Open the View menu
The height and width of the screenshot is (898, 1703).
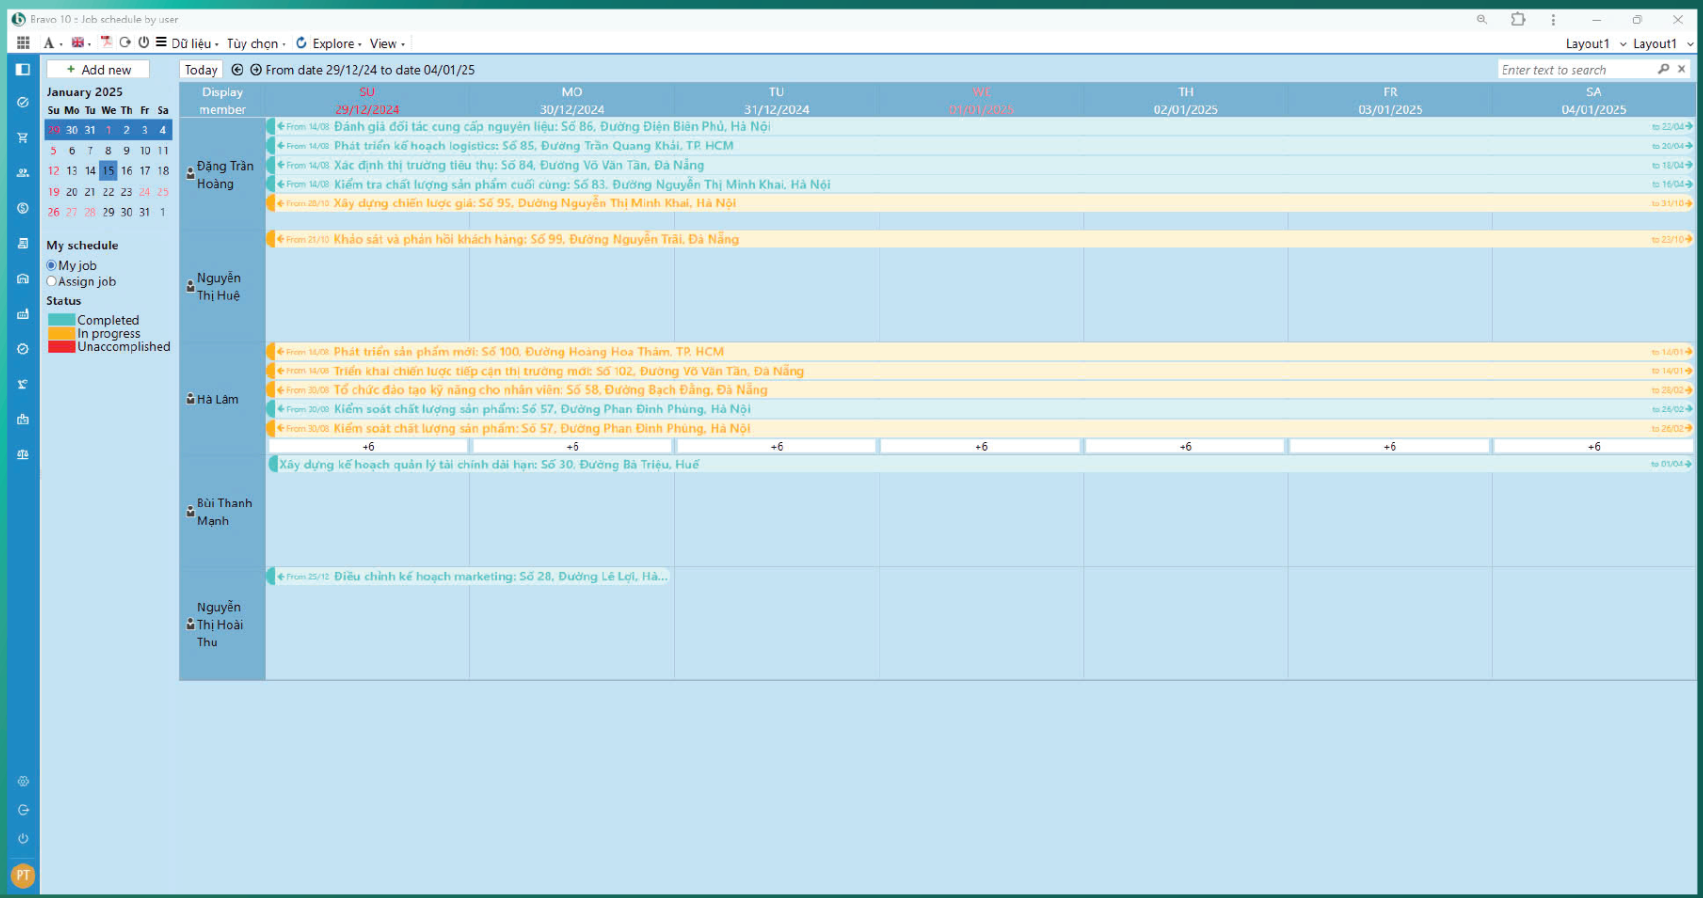tap(386, 43)
